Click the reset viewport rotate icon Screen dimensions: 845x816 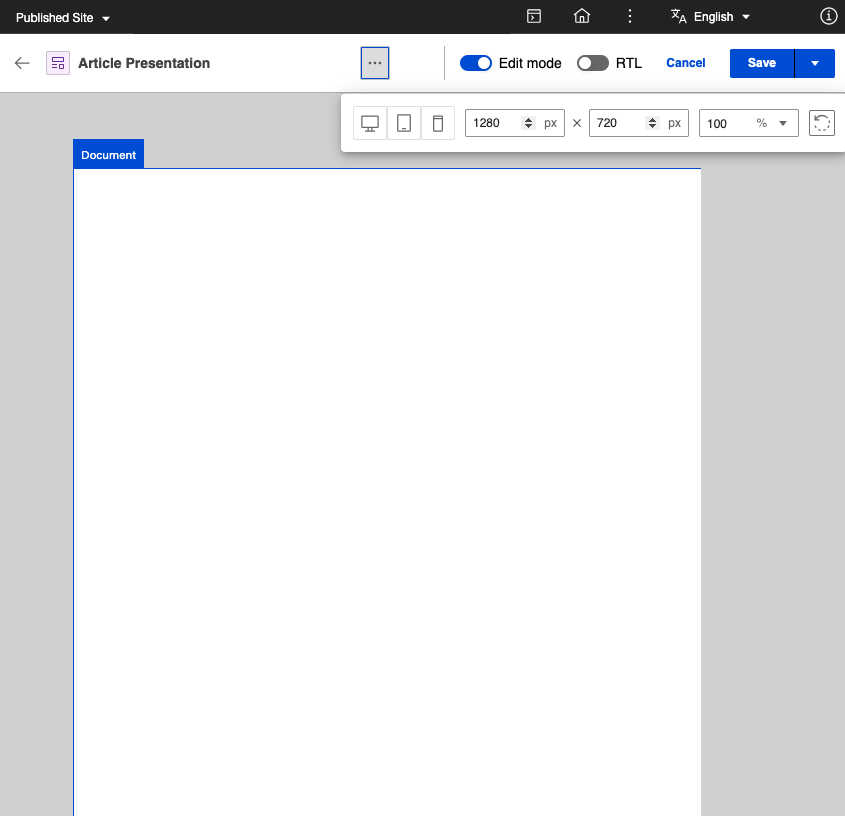coord(821,123)
